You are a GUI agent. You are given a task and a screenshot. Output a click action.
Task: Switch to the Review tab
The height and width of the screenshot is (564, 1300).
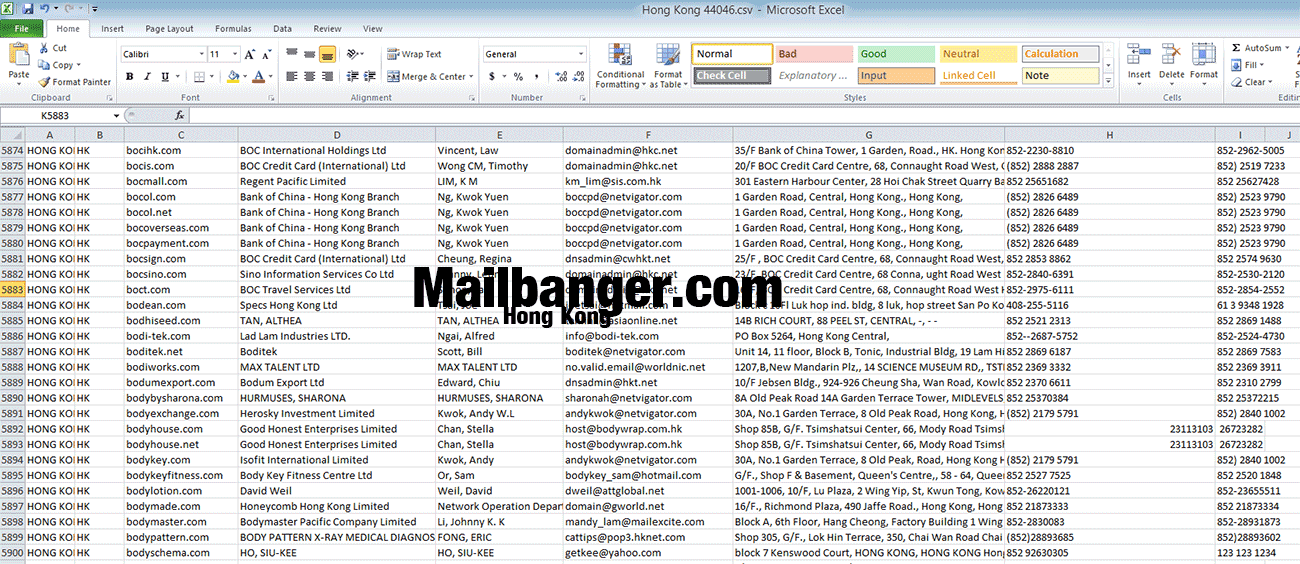[327, 29]
